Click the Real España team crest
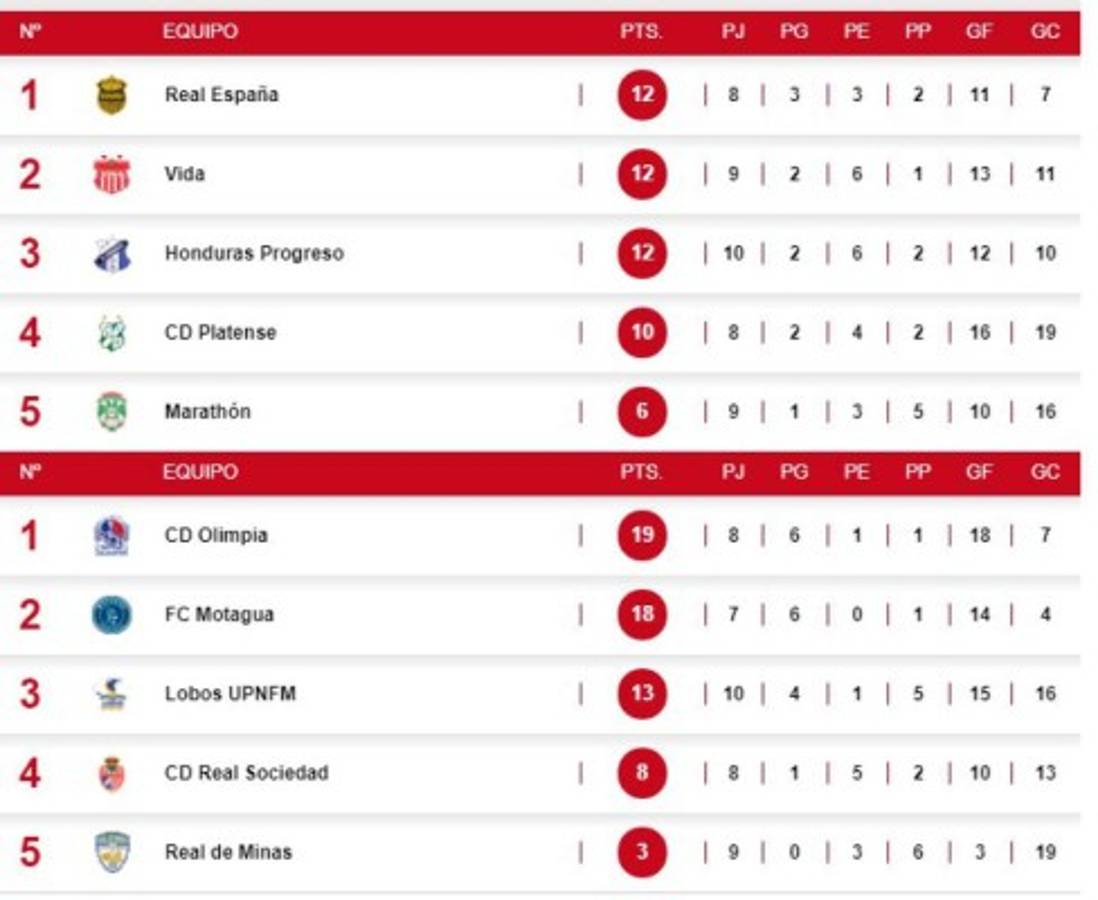The image size is (1098, 900). (x=112, y=96)
